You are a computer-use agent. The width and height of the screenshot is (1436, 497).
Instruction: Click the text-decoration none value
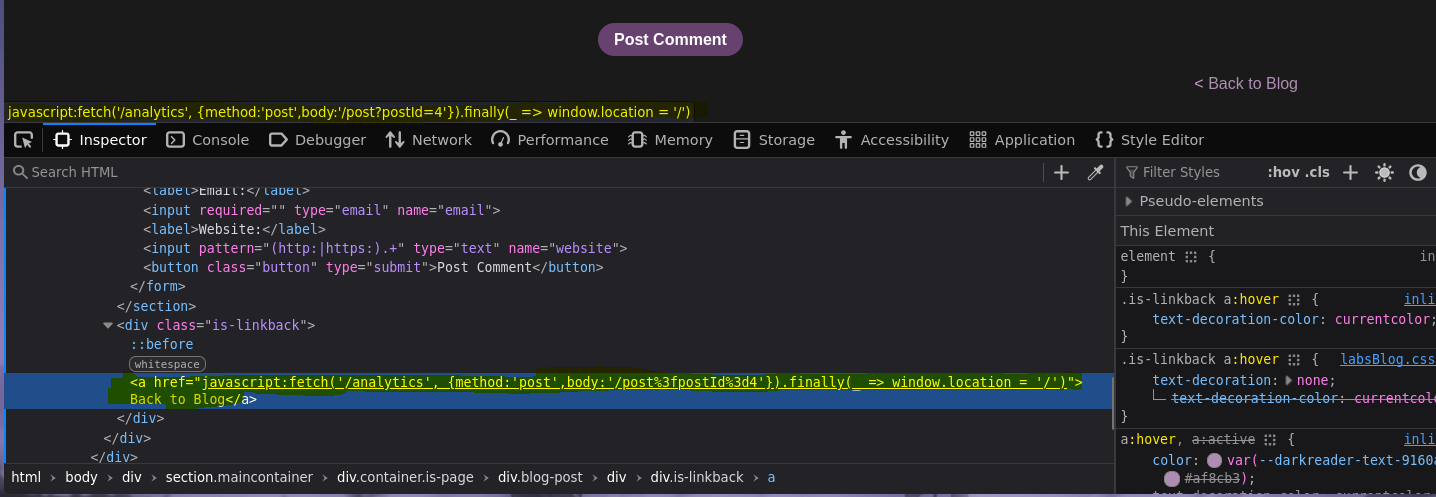pos(1312,380)
